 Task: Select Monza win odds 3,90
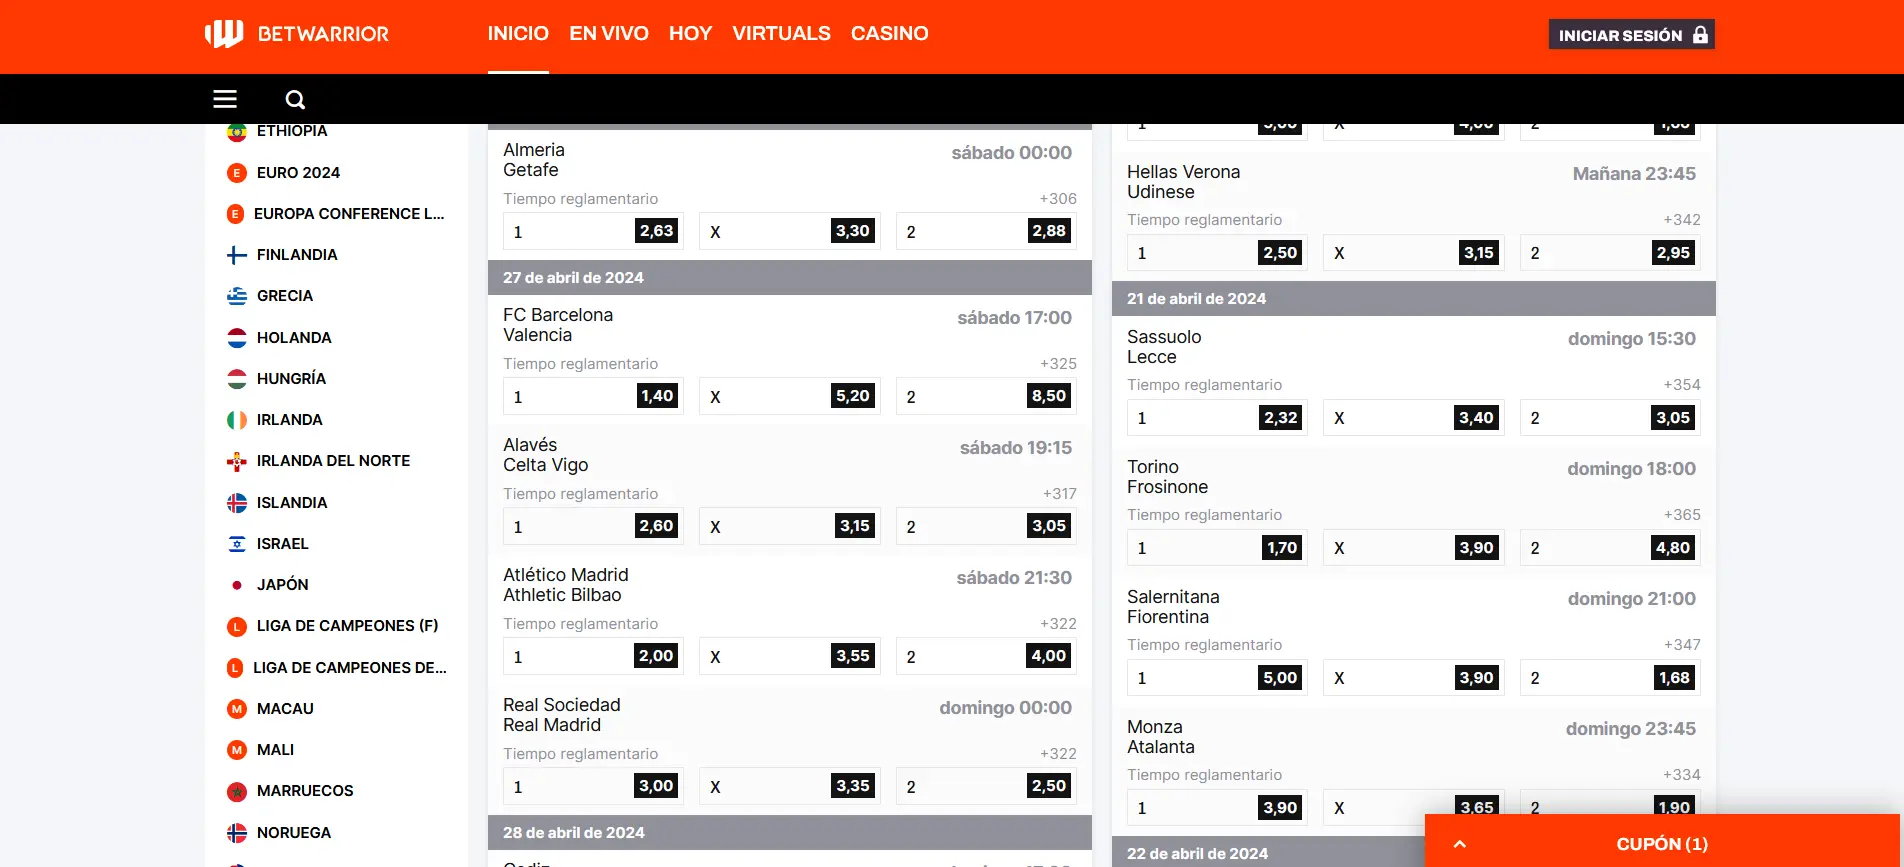[1218, 808]
